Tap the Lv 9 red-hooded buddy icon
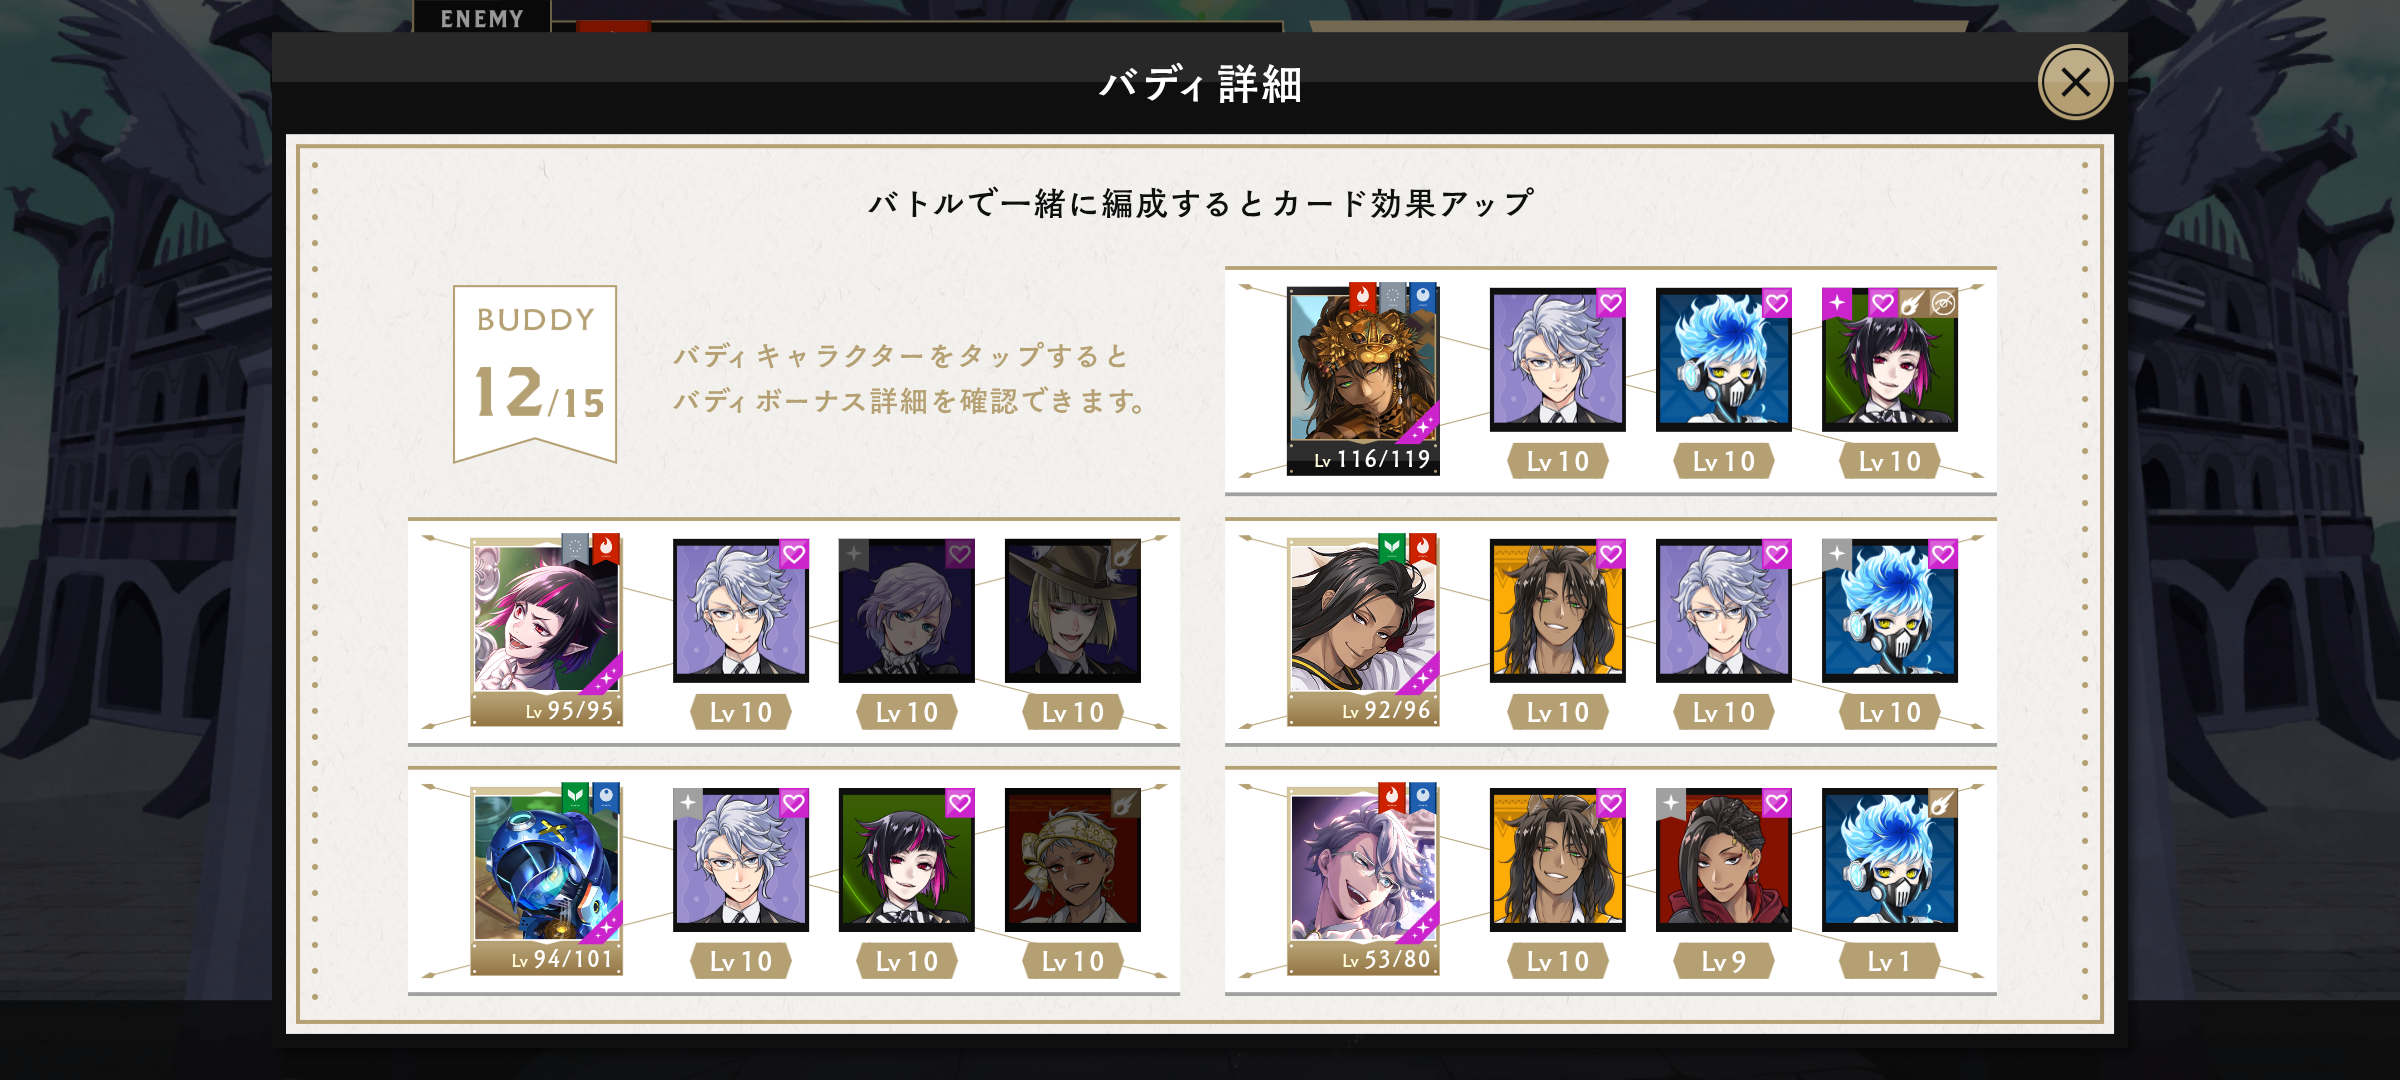Screen dimensions: 2400x1080 coord(1724,860)
